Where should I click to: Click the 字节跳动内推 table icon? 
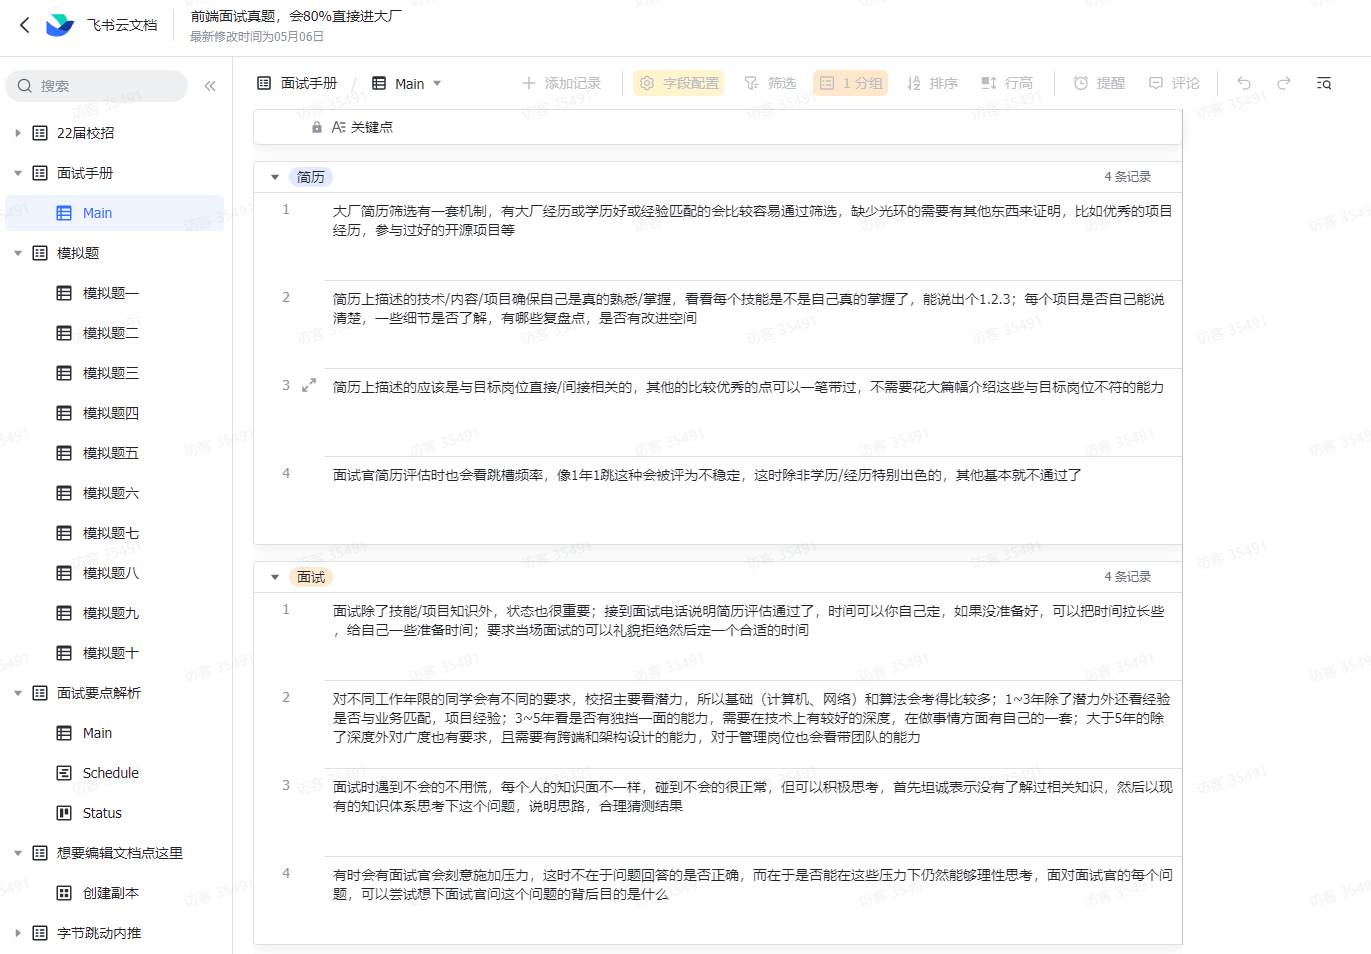[40, 933]
